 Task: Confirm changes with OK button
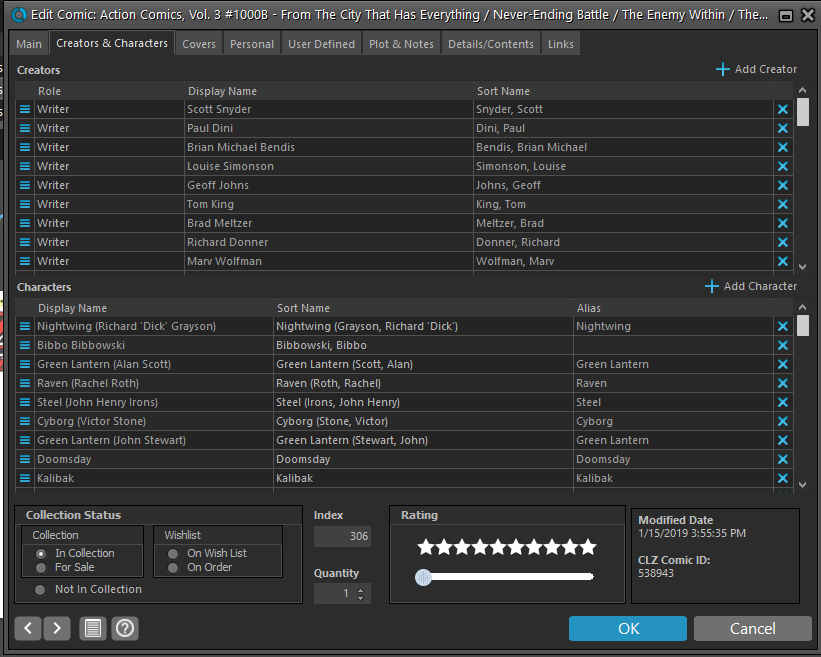(628, 628)
